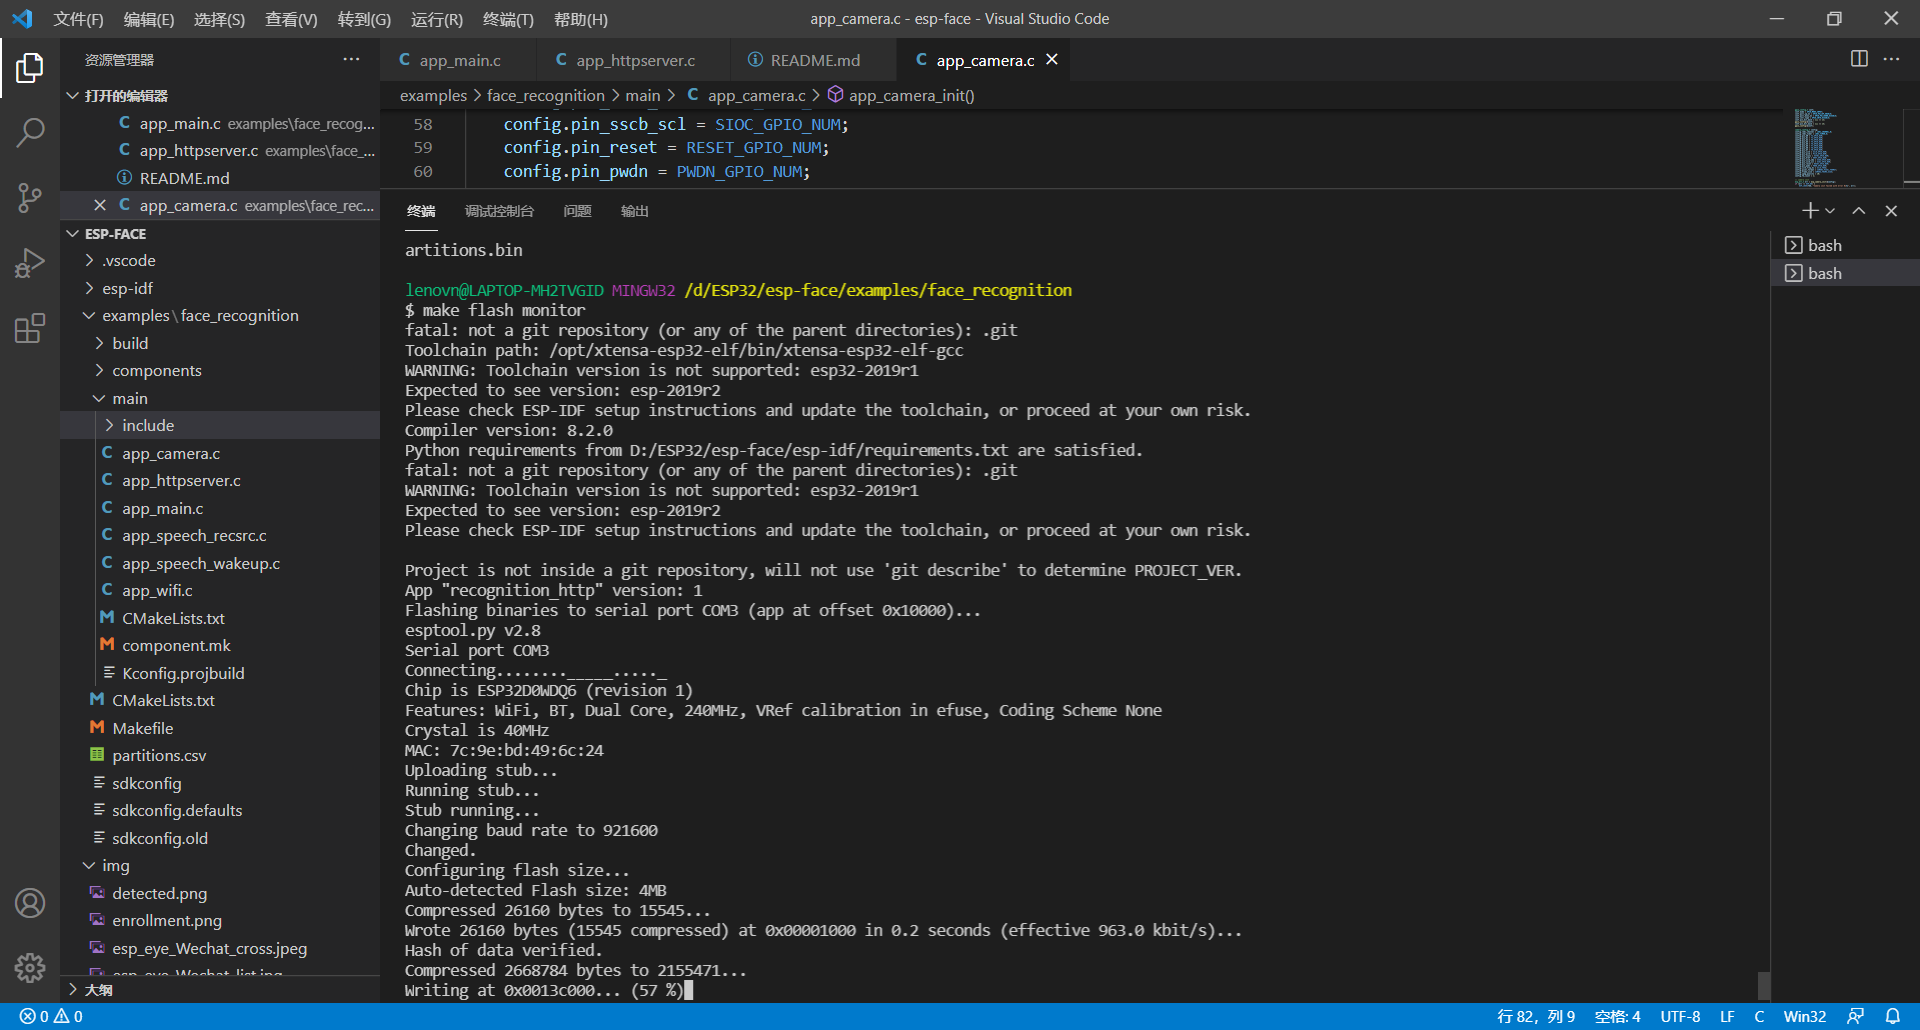Open the 帮助(H) menu
The image size is (1920, 1030).
580,19
